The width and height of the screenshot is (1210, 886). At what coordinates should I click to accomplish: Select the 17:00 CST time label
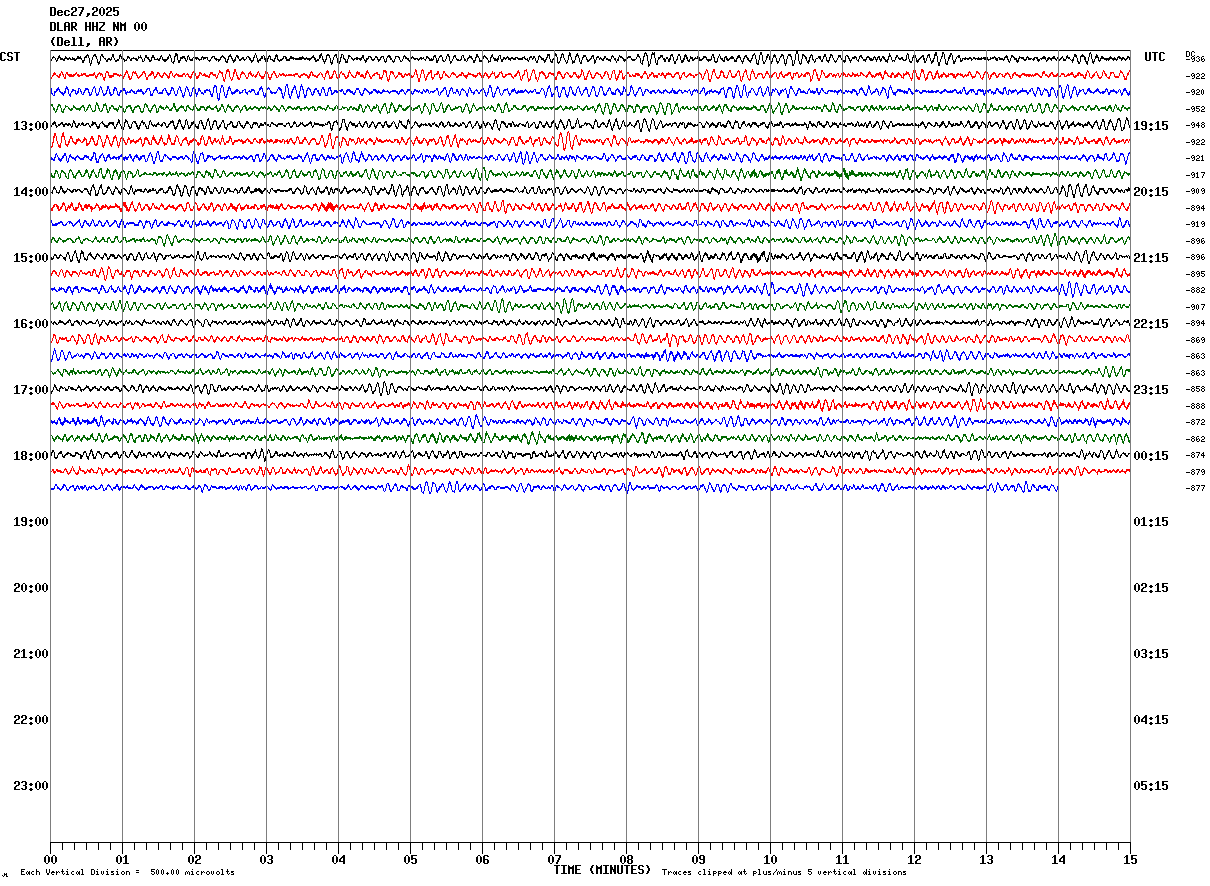pyautogui.click(x=31, y=390)
